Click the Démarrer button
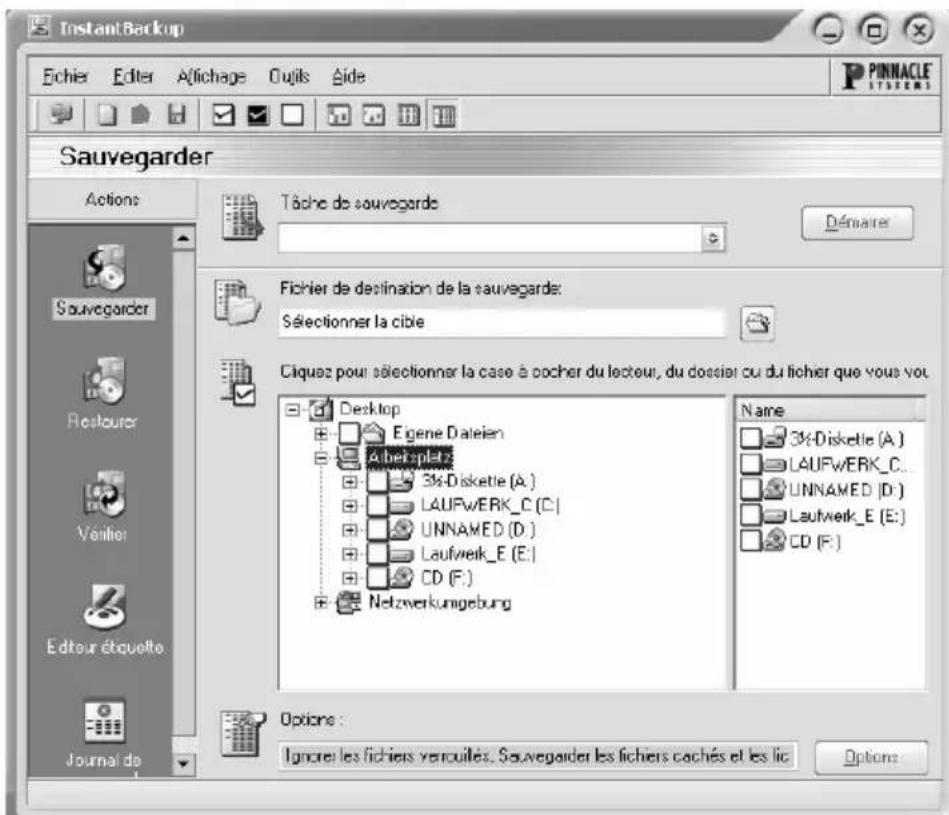This screenshot has height=815, width=949. coord(858,223)
